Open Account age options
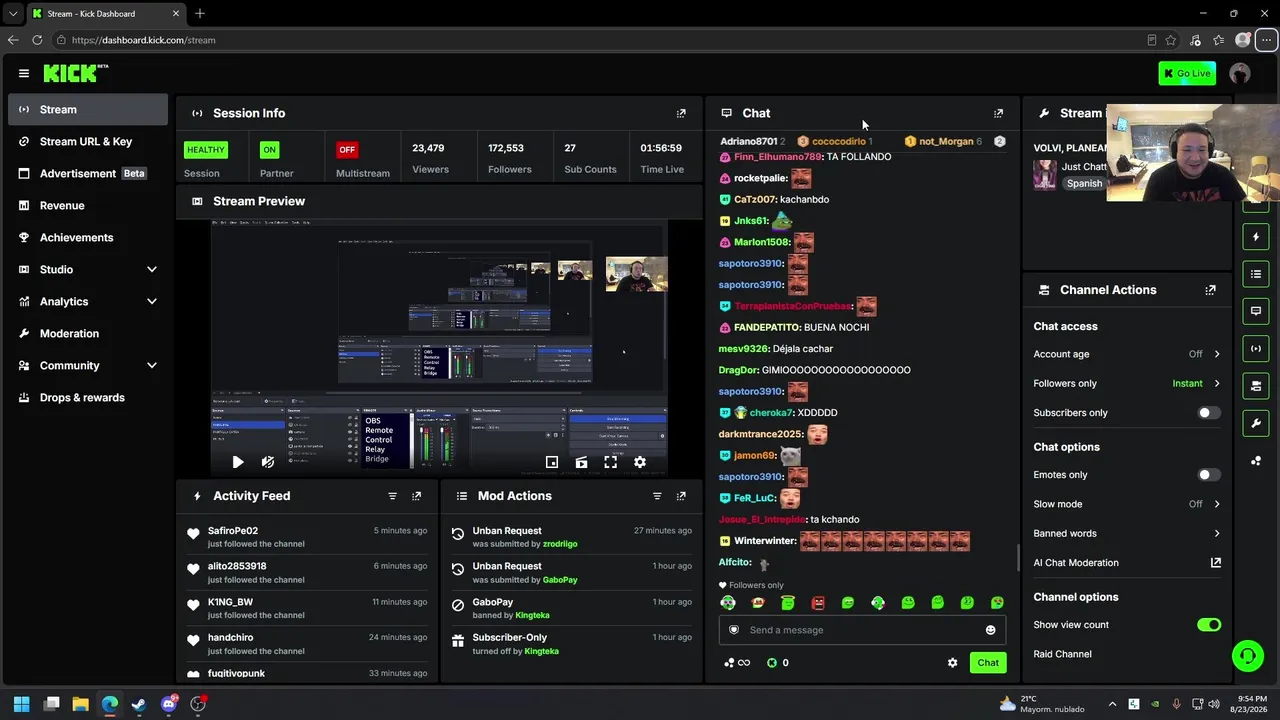The height and width of the screenshot is (720, 1280). [x=1127, y=354]
